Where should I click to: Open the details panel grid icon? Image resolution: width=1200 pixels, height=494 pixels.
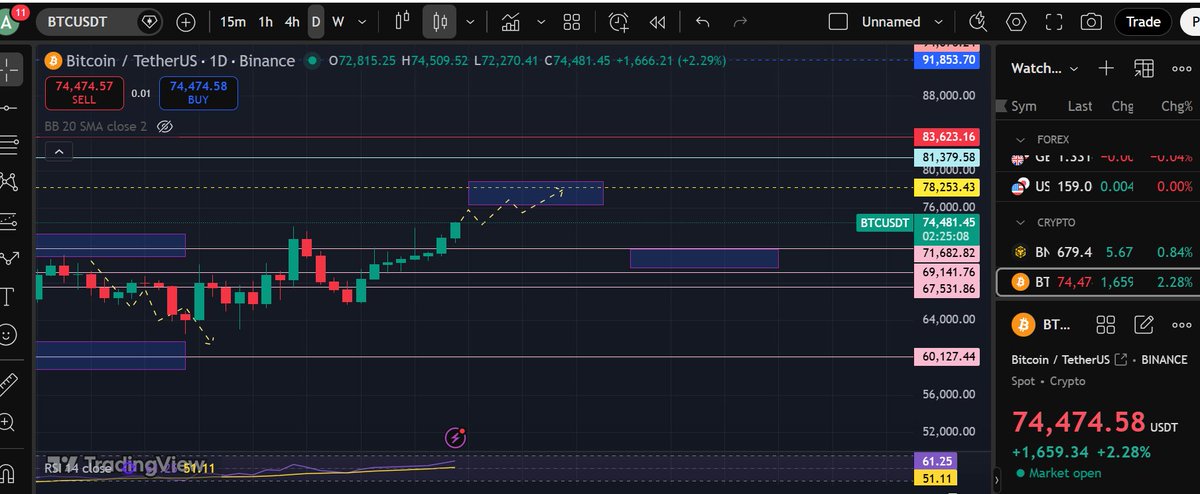1105,324
